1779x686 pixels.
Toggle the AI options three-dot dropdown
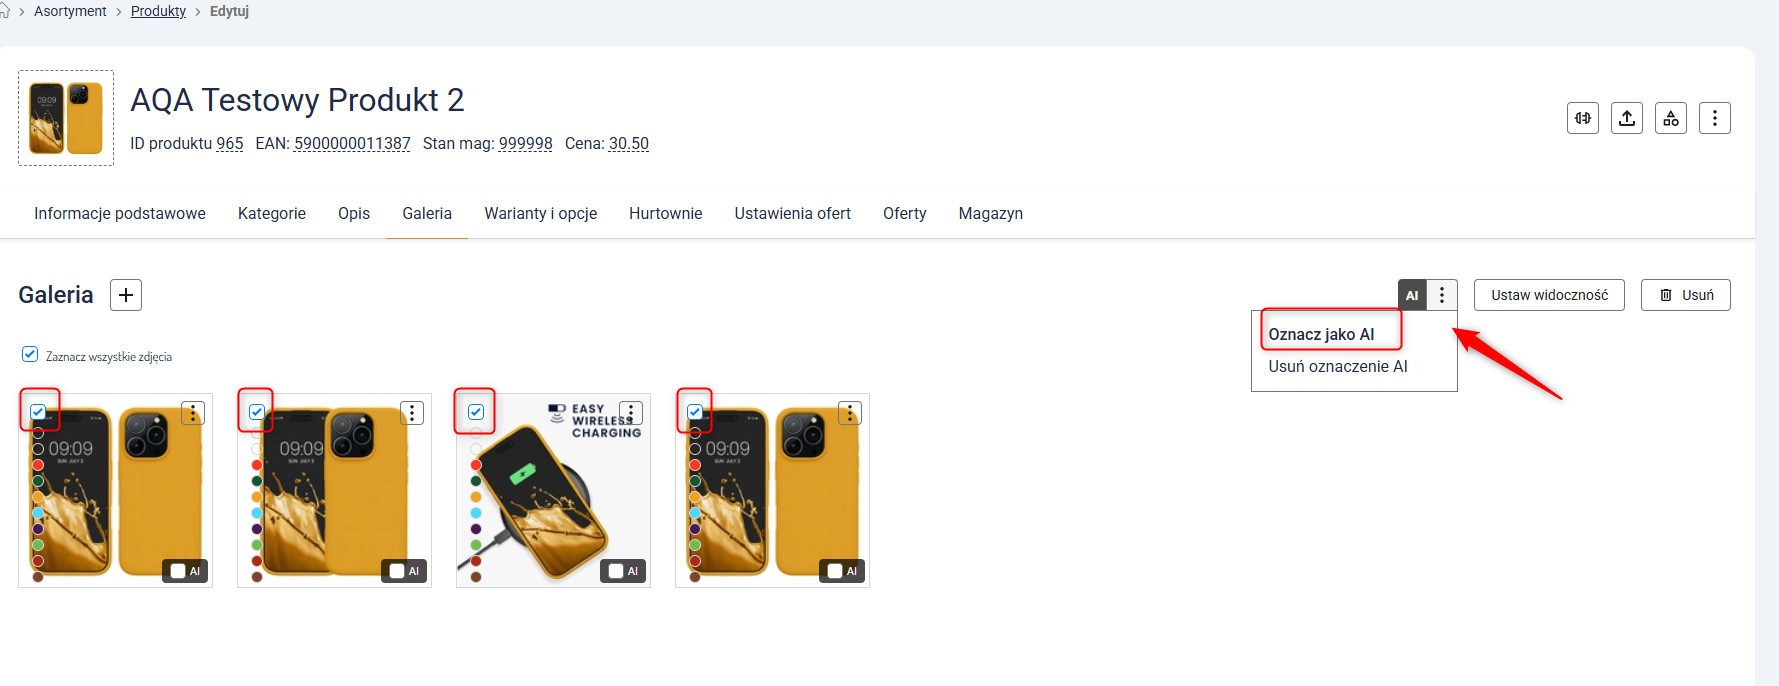tap(1442, 295)
